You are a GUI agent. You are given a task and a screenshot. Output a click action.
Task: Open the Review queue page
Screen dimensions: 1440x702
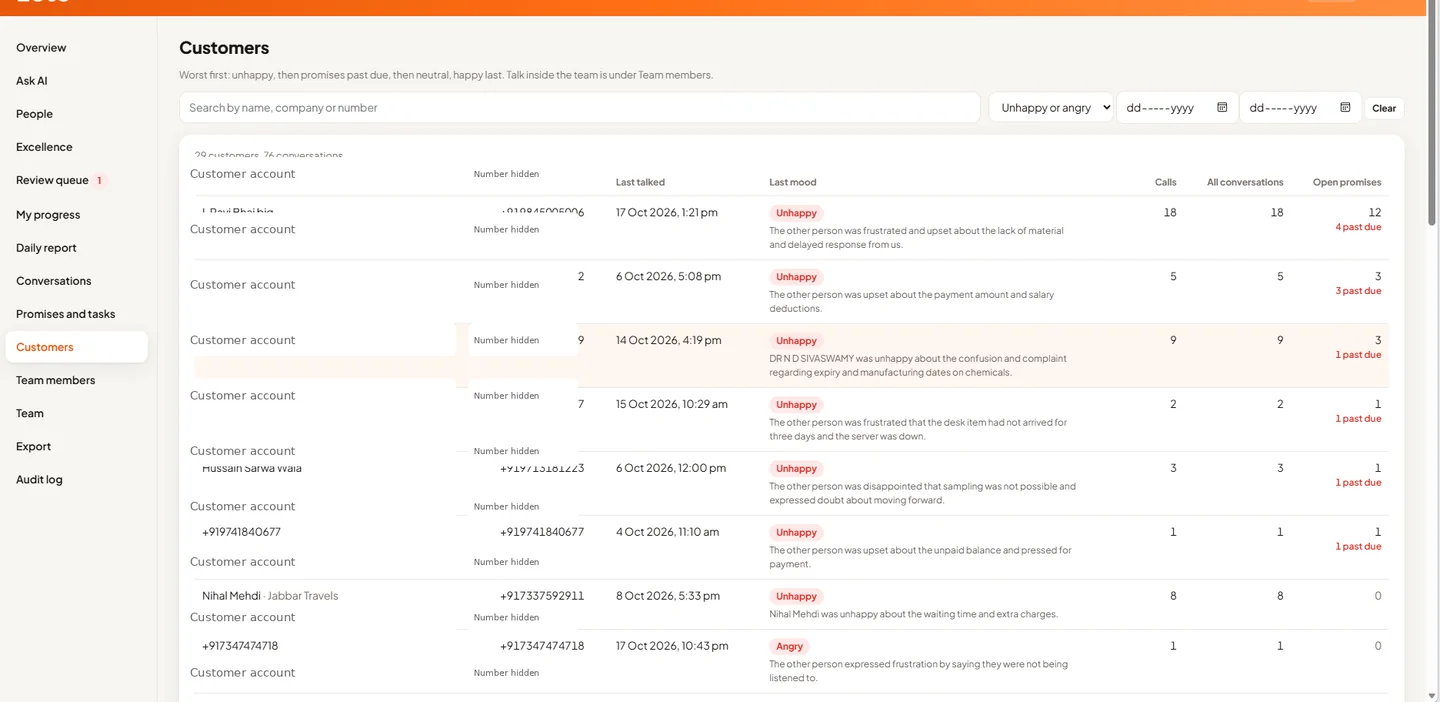(52, 181)
